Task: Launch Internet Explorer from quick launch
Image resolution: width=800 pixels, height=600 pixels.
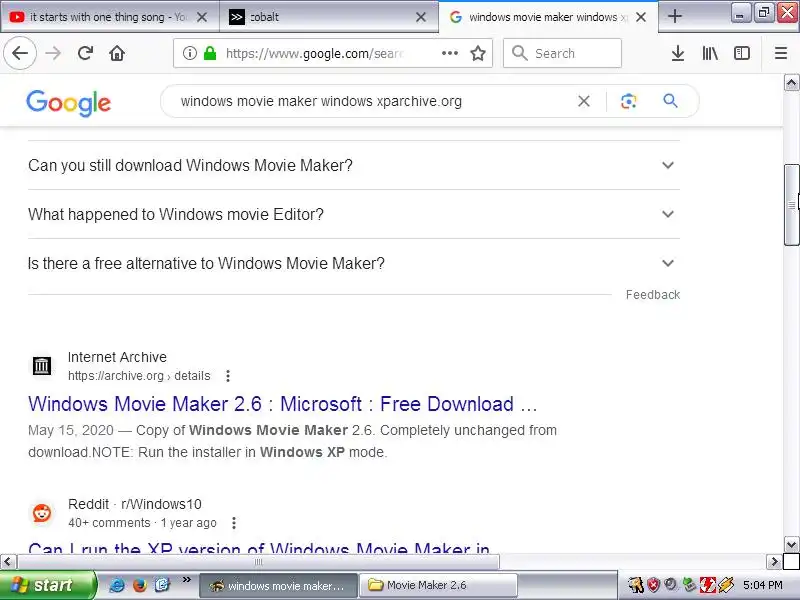Action: [x=117, y=585]
